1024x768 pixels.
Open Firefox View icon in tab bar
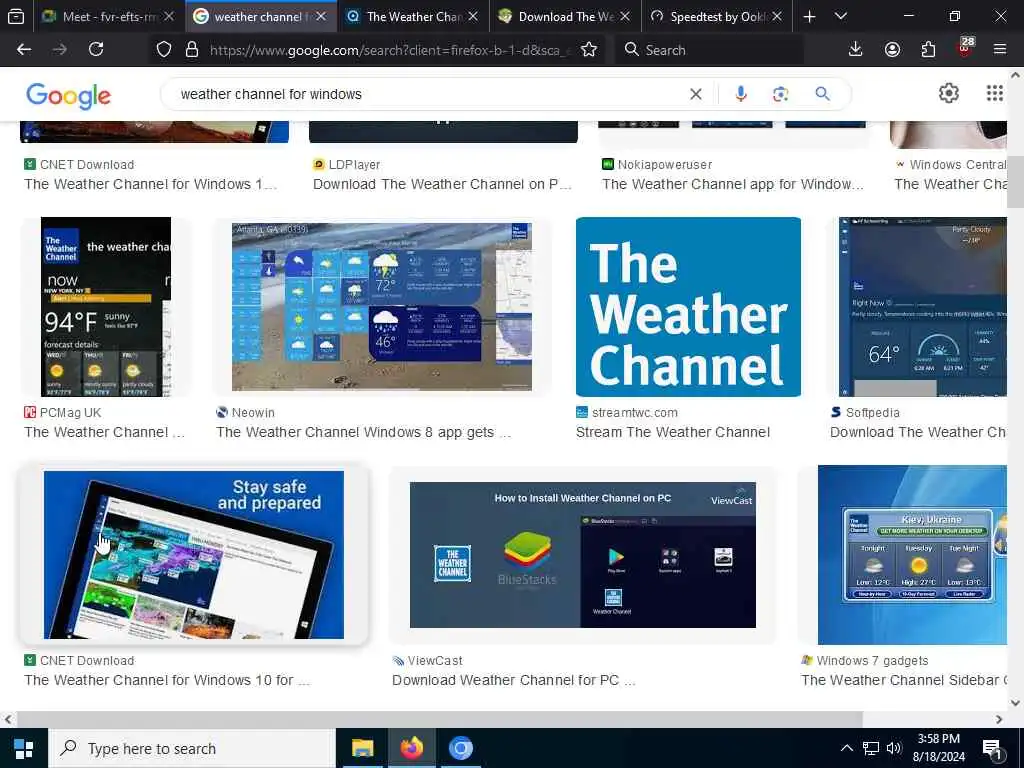click(x=16, y=17)
